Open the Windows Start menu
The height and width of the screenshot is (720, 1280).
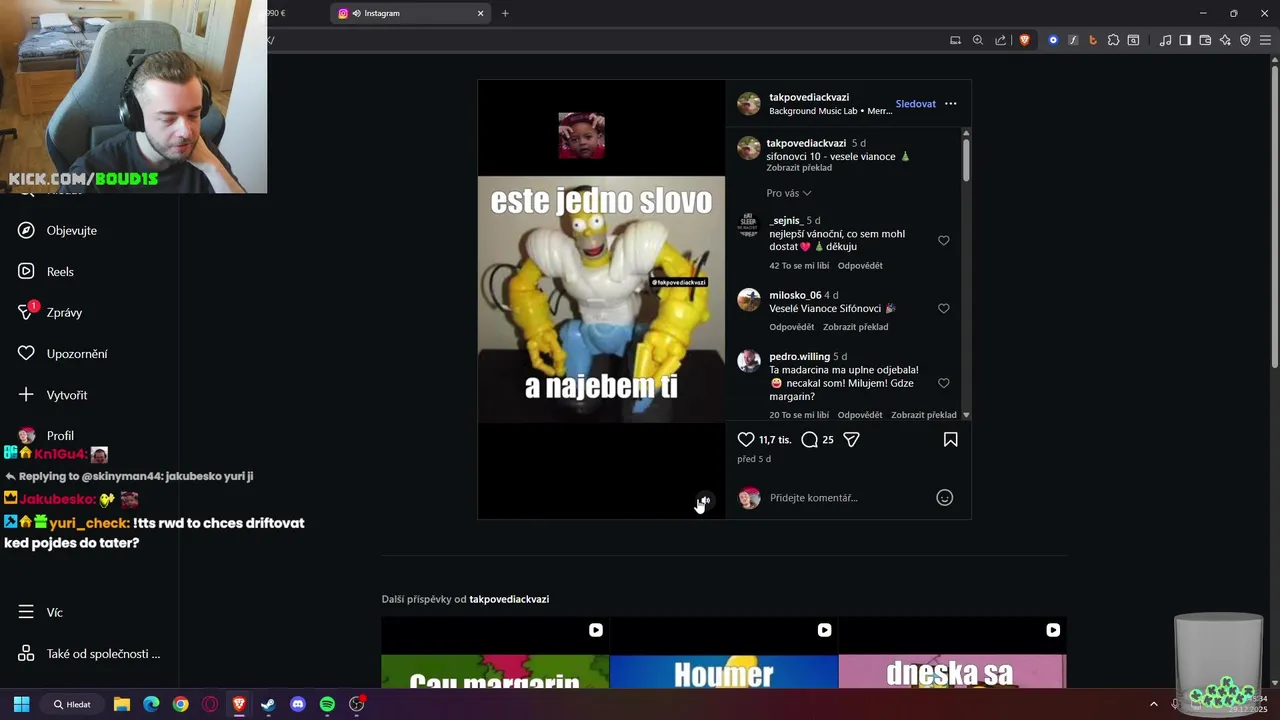coord(21,704)
